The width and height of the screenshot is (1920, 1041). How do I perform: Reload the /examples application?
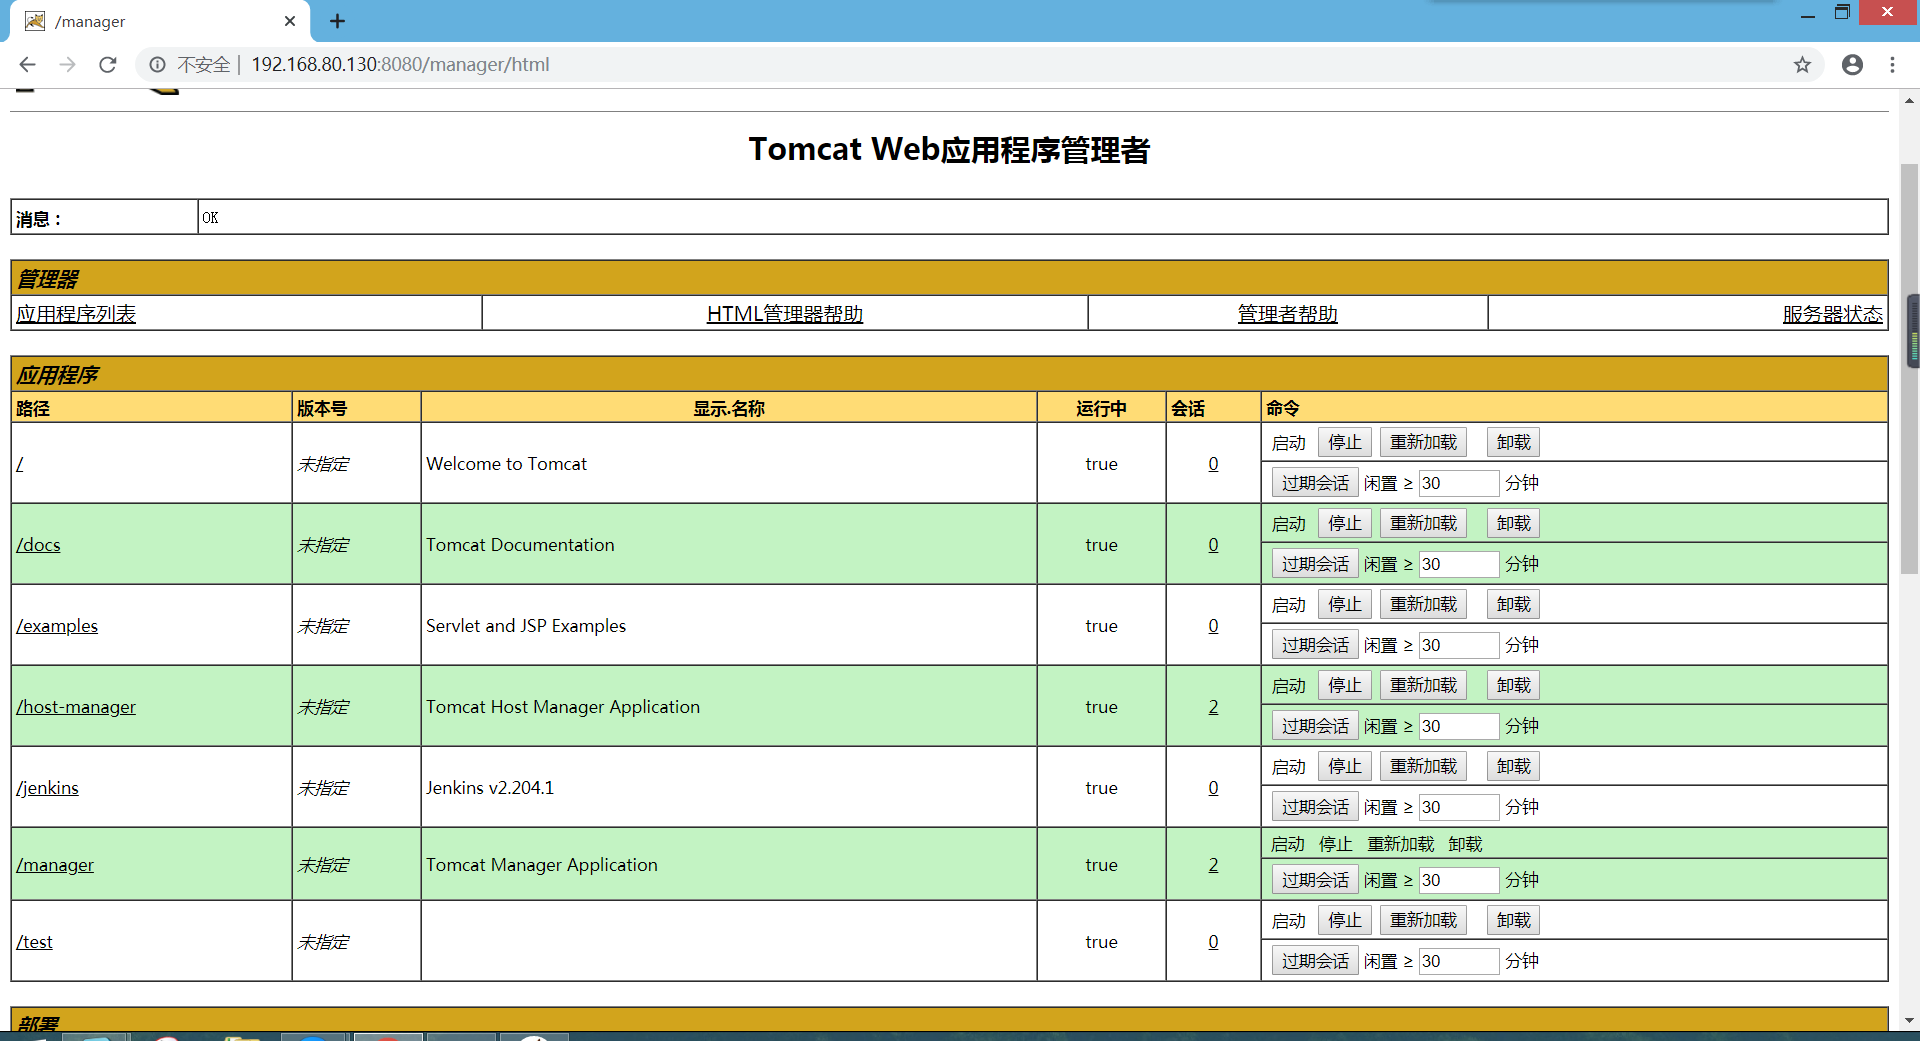[x=1423, y=604]
